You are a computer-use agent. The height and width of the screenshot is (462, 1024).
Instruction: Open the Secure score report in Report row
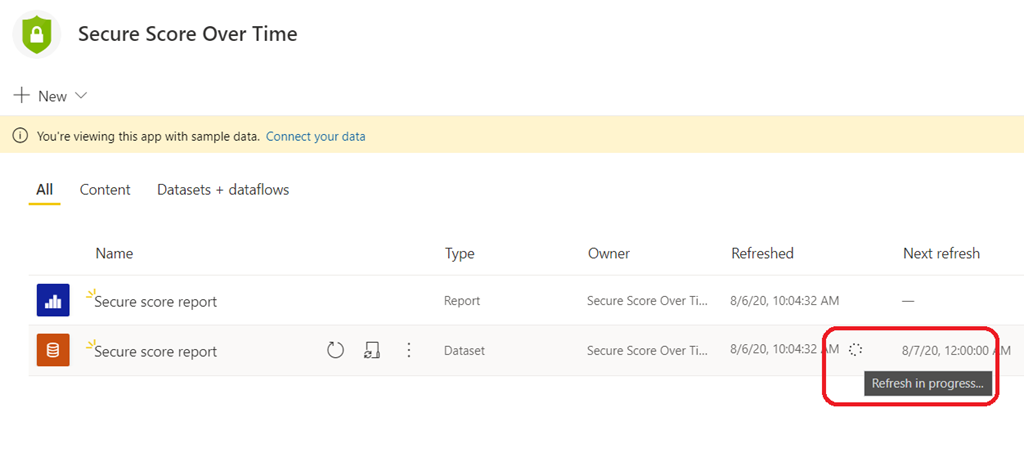156,301
